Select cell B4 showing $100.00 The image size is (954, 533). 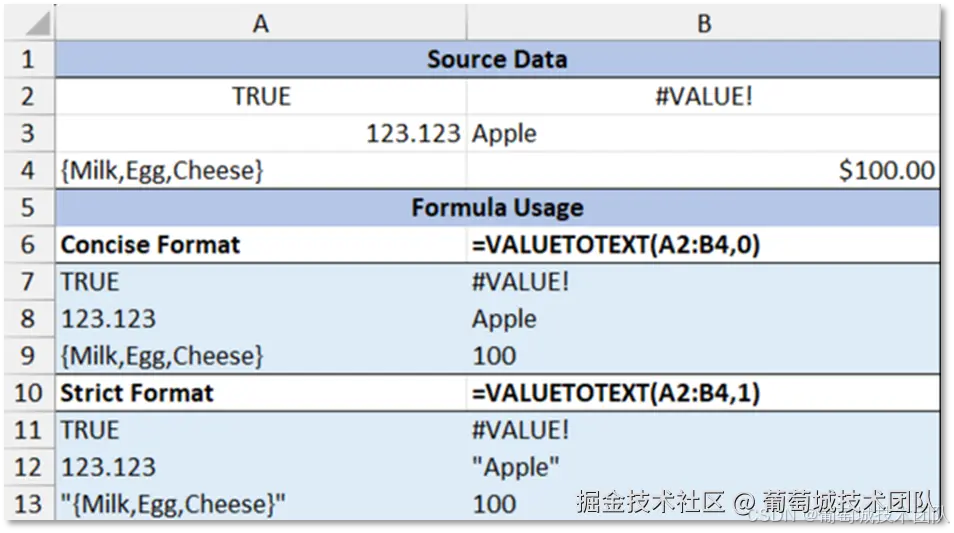pyautogui.click(x=703, y=170)
